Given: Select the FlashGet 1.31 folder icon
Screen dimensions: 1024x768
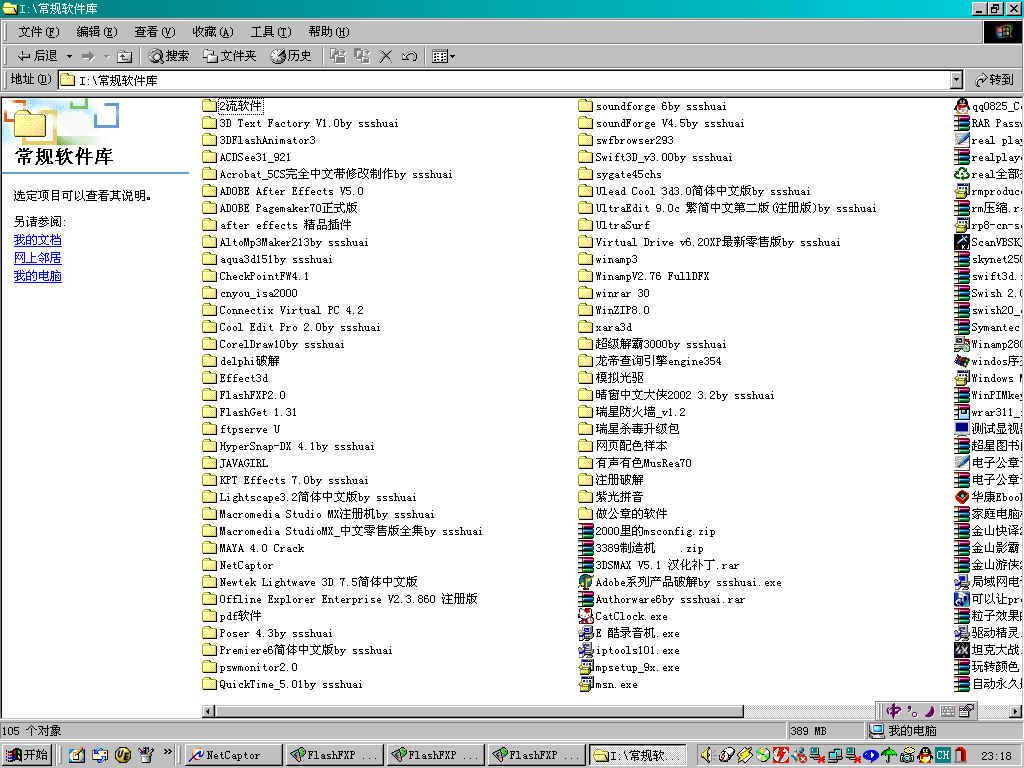Looking at the screenshot, I should [x=209, y=412].
